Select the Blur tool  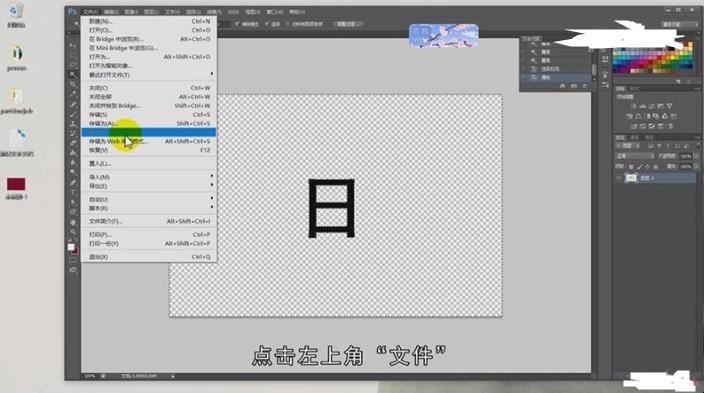(x=73, y=163)
